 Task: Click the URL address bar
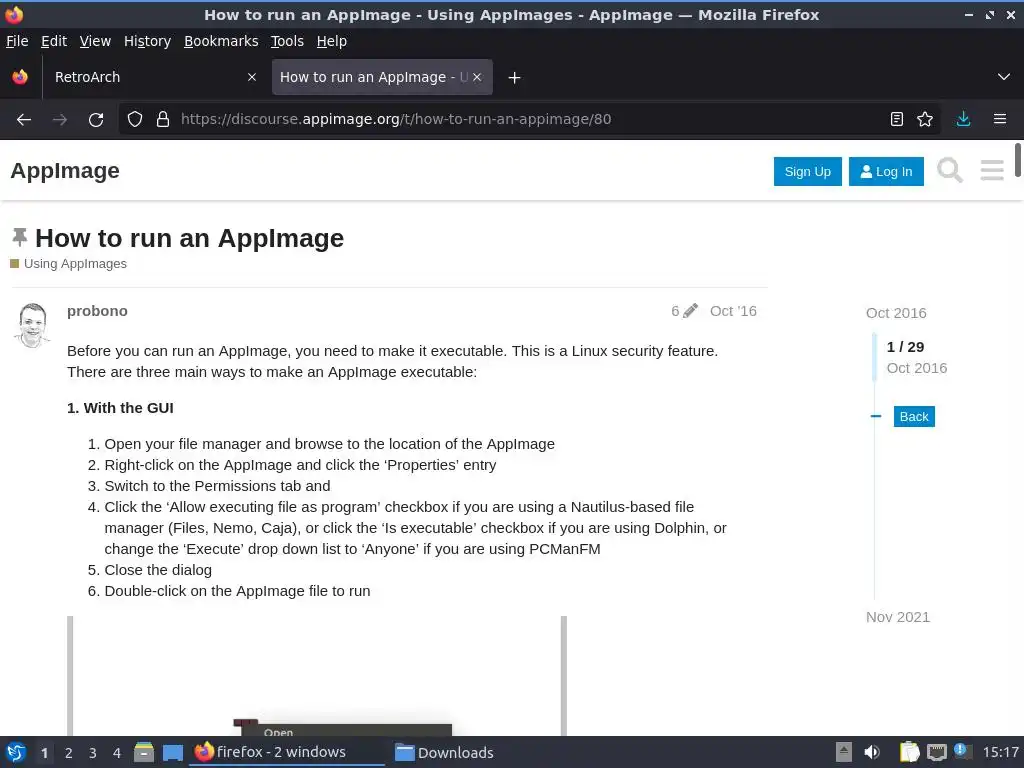[x=529, y=120]
